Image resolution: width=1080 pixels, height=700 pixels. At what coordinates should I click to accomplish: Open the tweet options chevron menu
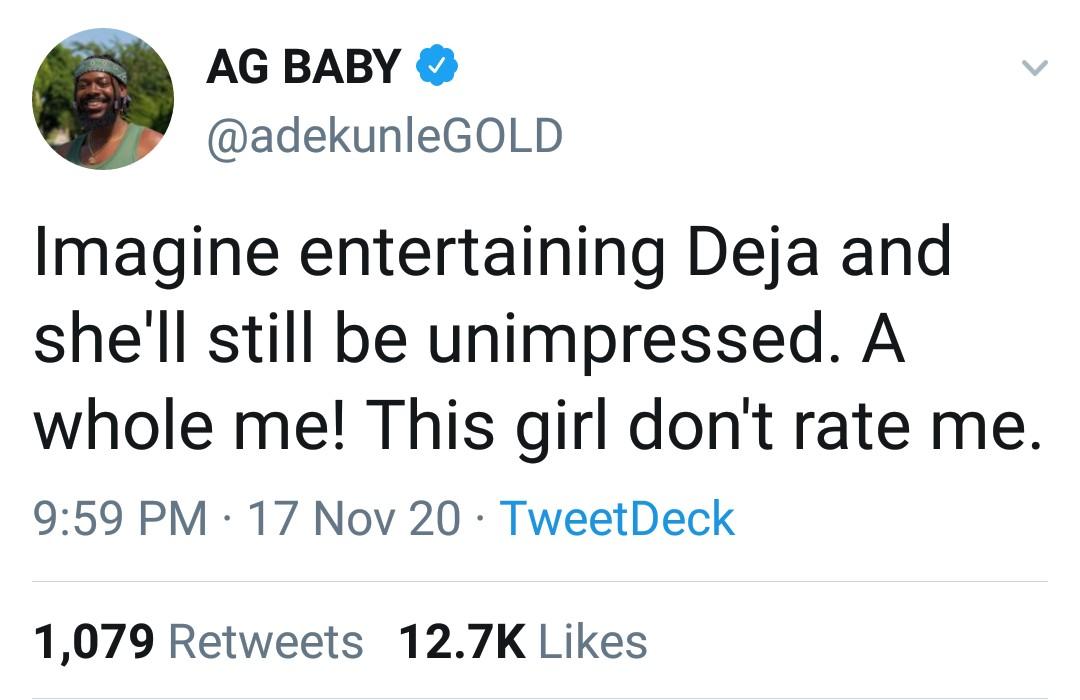pos(1034,68)
